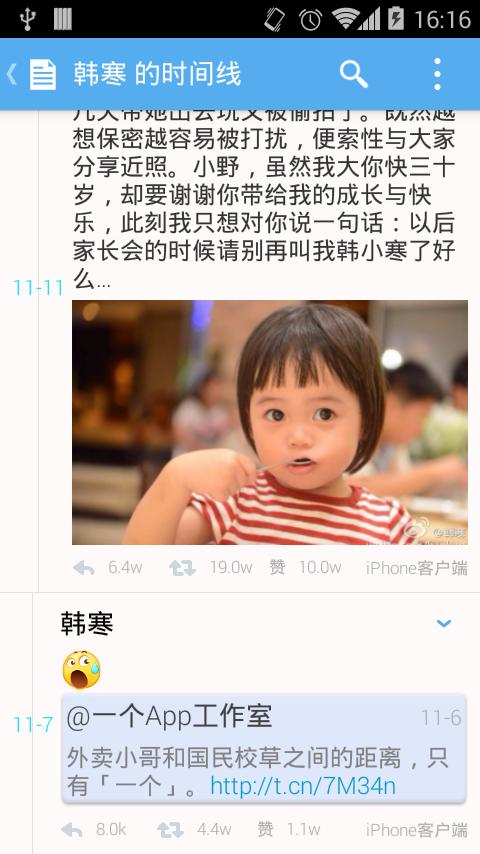The image size is (480, 854).
Task: Expand the chevron menu on 韩寒's post
Action: click(444, 623)
